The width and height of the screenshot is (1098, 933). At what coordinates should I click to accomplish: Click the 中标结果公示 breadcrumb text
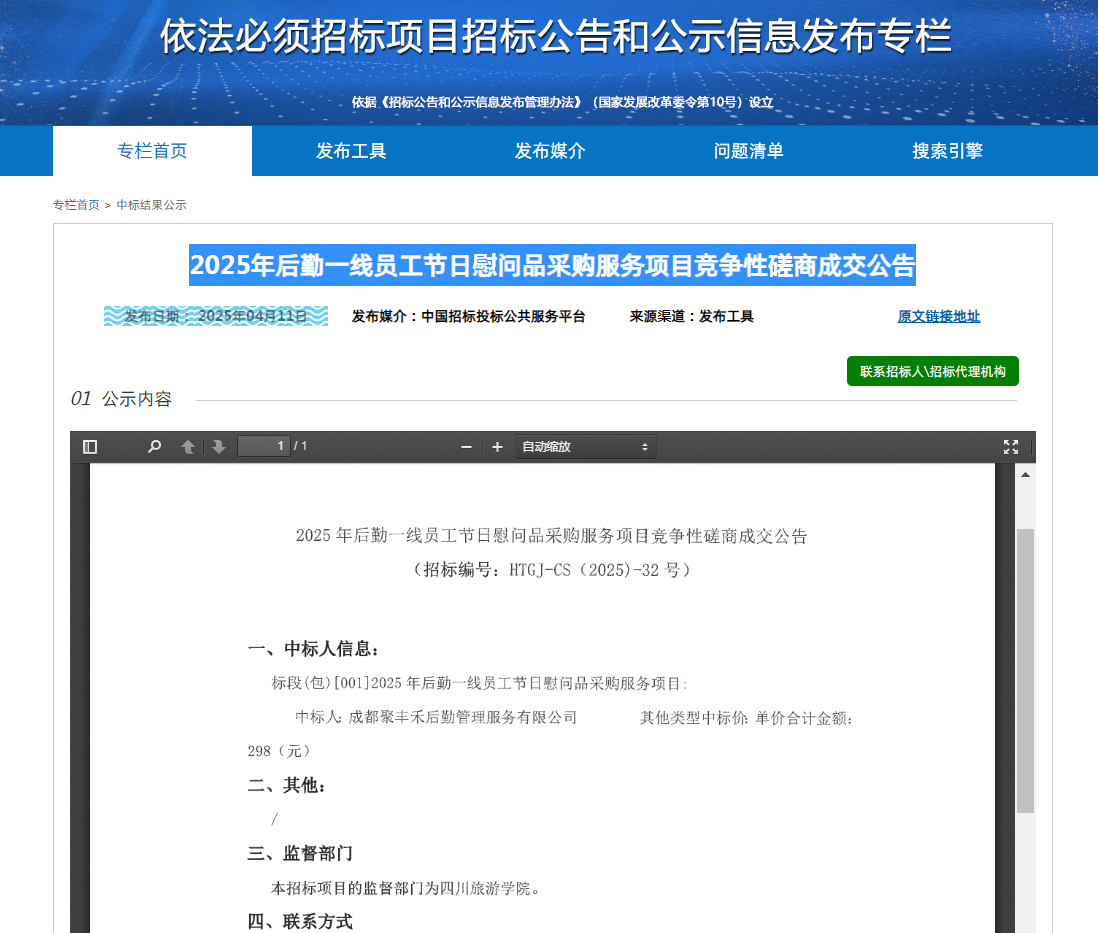151,205
